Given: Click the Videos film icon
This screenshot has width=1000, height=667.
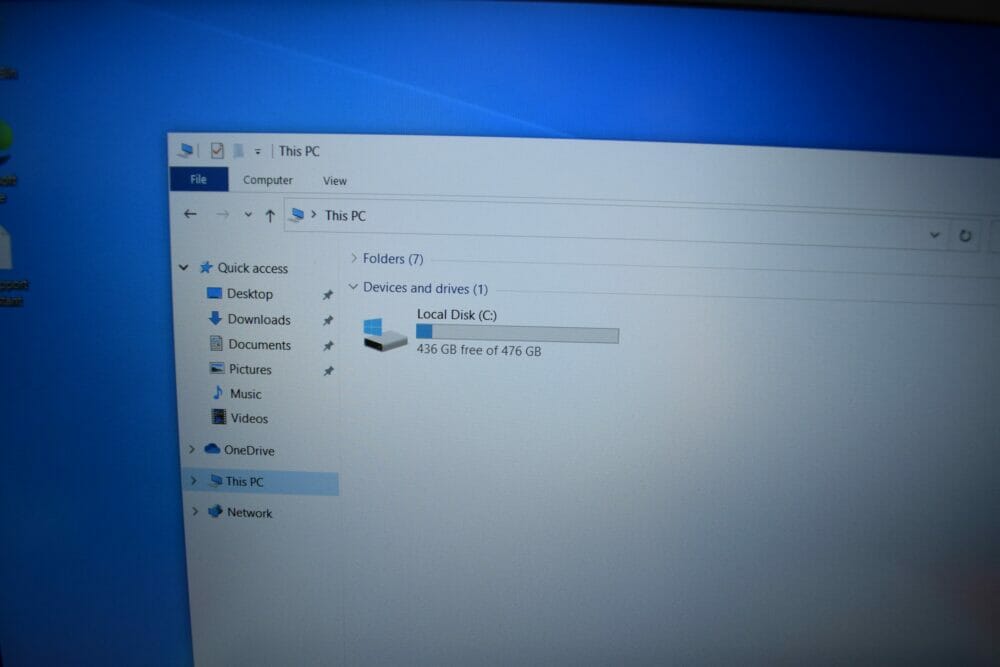Looking at the screenshot, I should click(x=219, y=417).
